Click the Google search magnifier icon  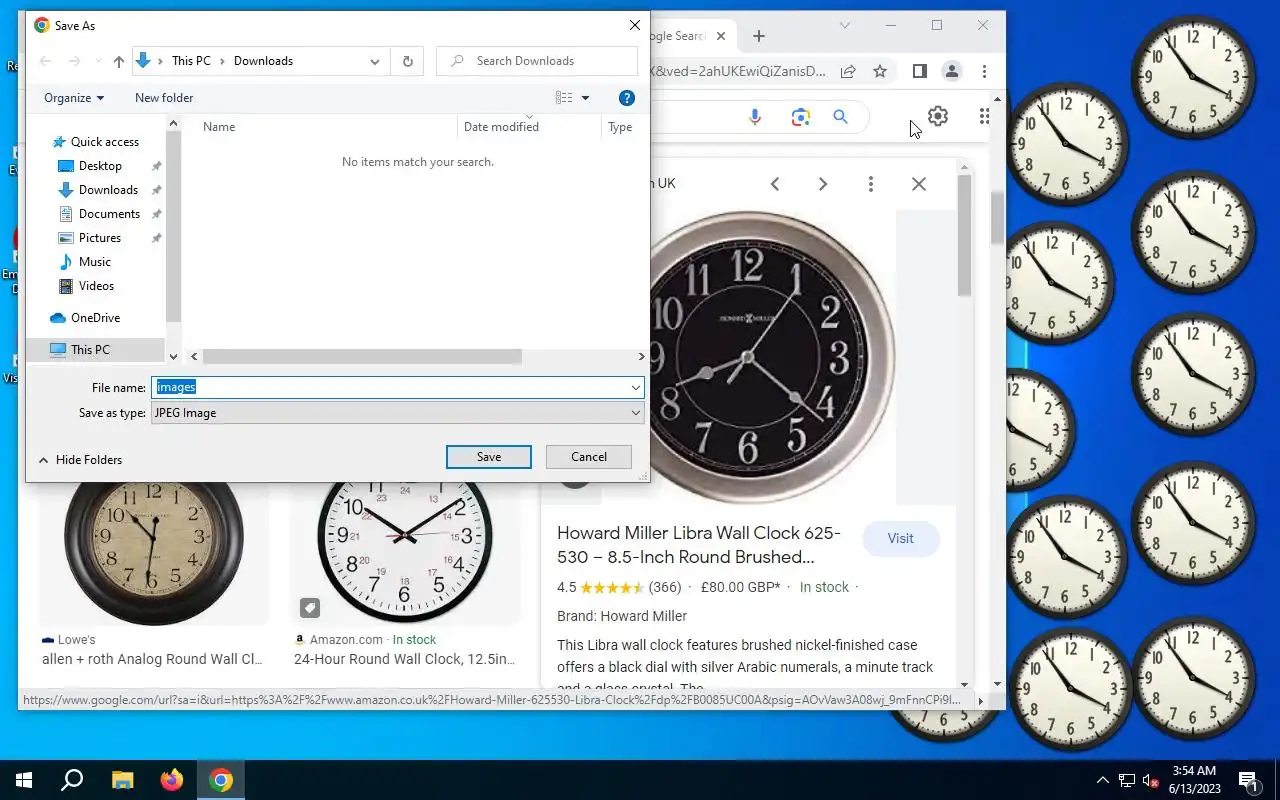click(840, 117)
